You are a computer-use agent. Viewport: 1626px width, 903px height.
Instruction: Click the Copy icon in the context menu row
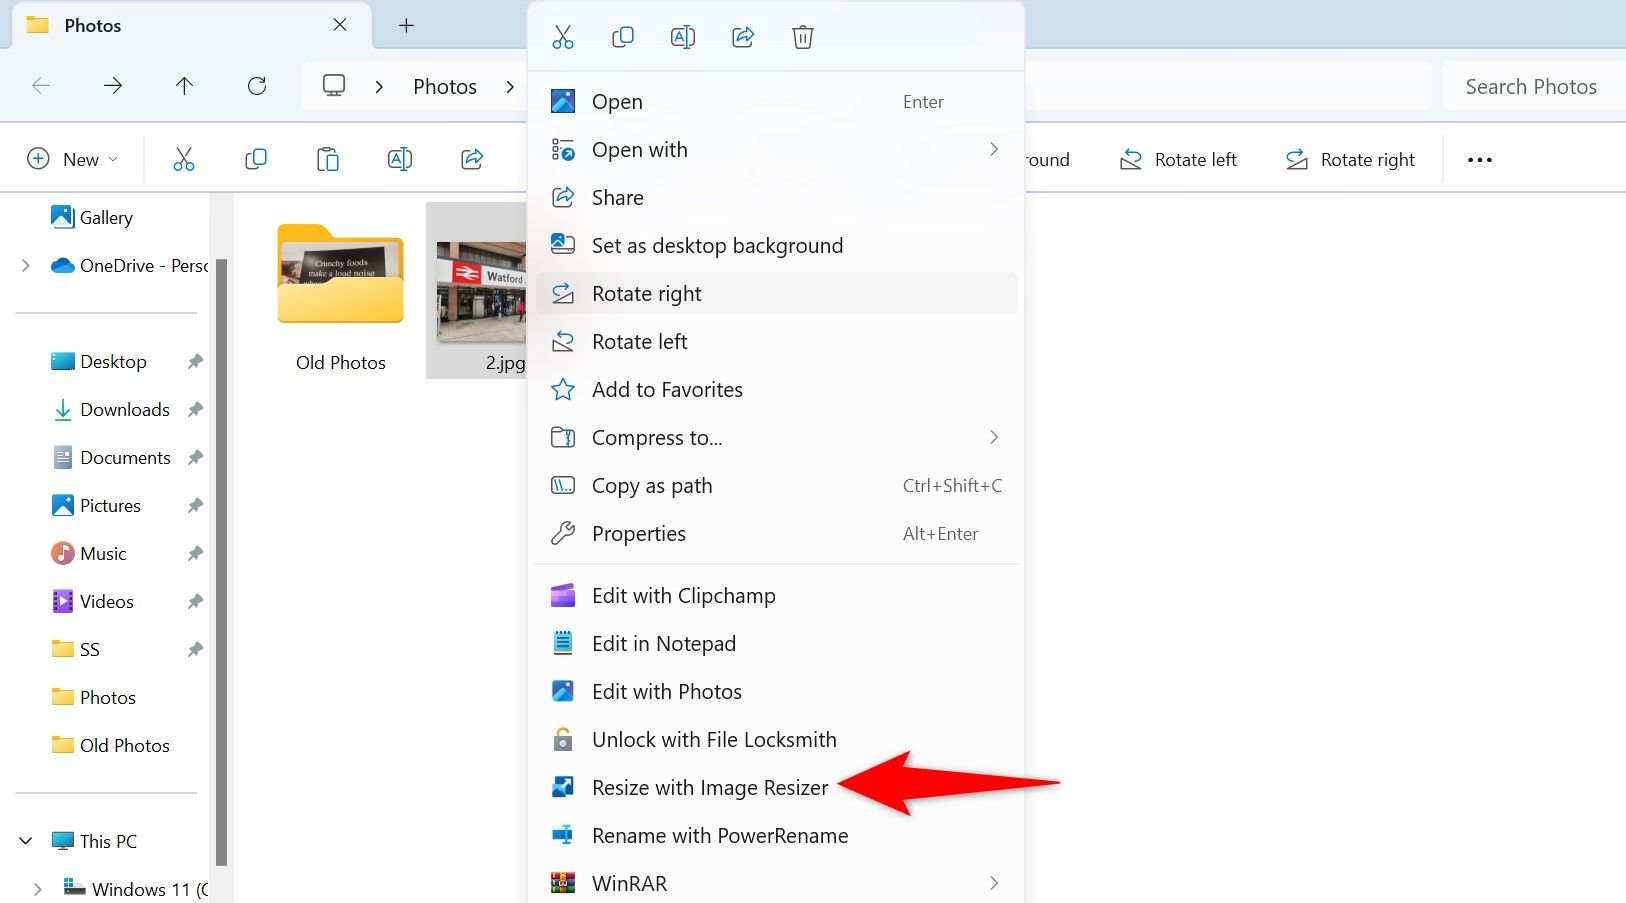(623, 36)
